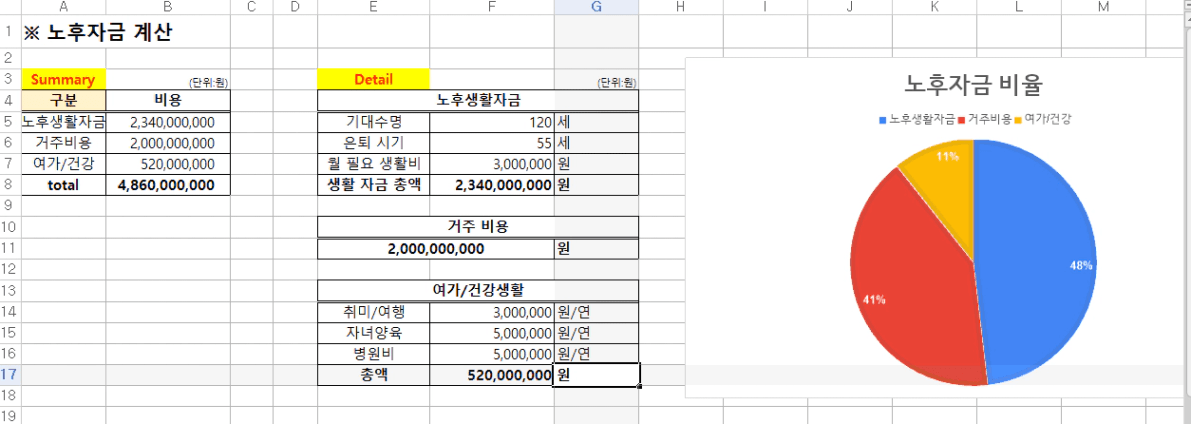
Task: Click the 거주비용 red legend swatch
Action: (x=962, y=119)
